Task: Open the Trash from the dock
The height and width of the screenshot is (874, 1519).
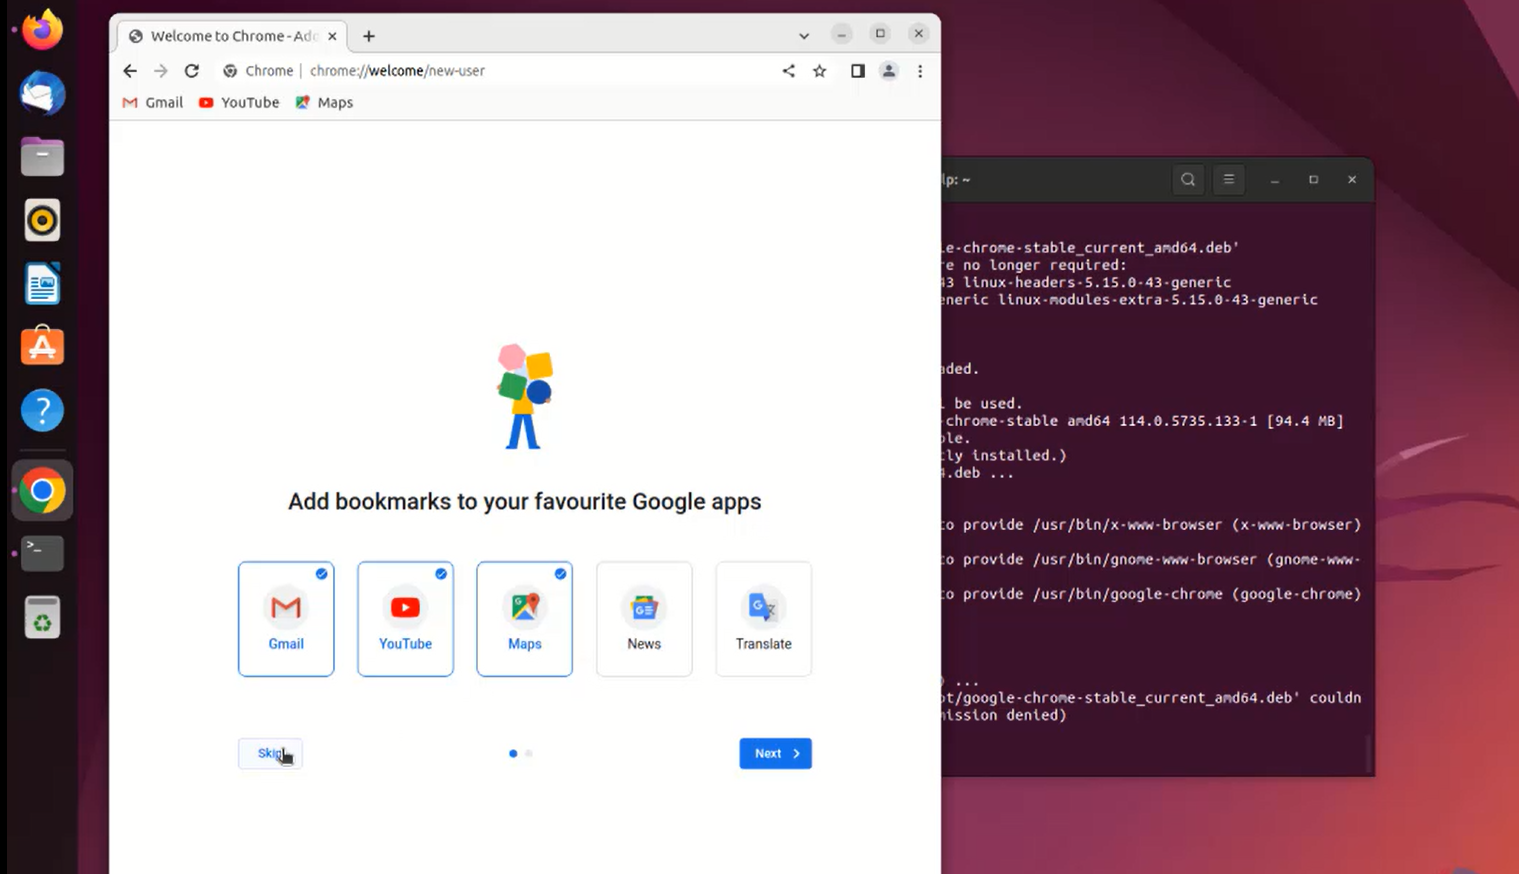Action: pos(42,617)
